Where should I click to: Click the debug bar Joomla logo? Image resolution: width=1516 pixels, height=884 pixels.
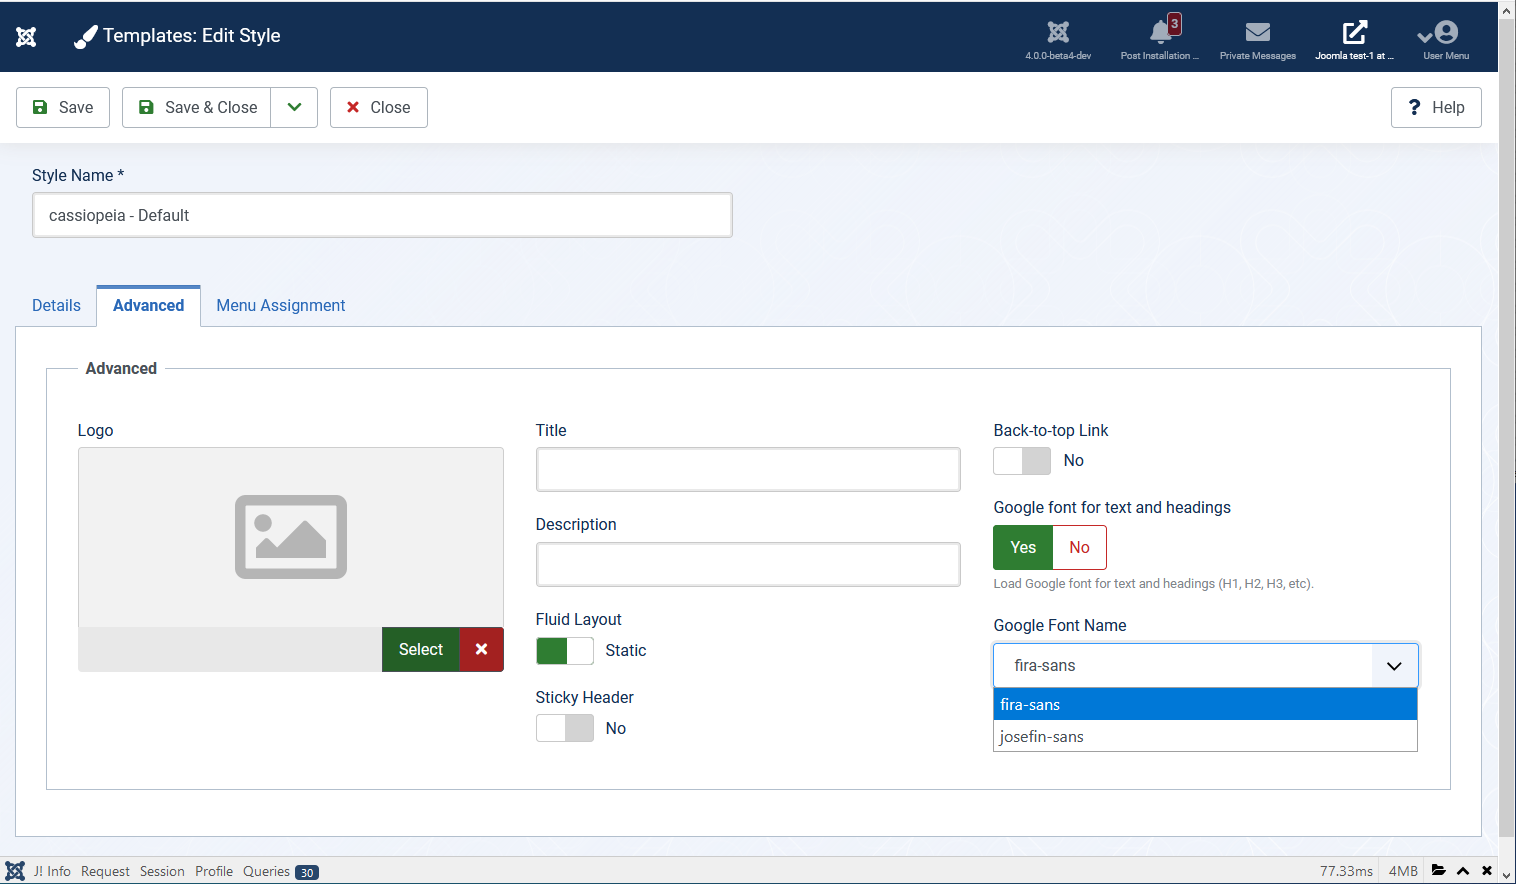[x=15, y=871]
